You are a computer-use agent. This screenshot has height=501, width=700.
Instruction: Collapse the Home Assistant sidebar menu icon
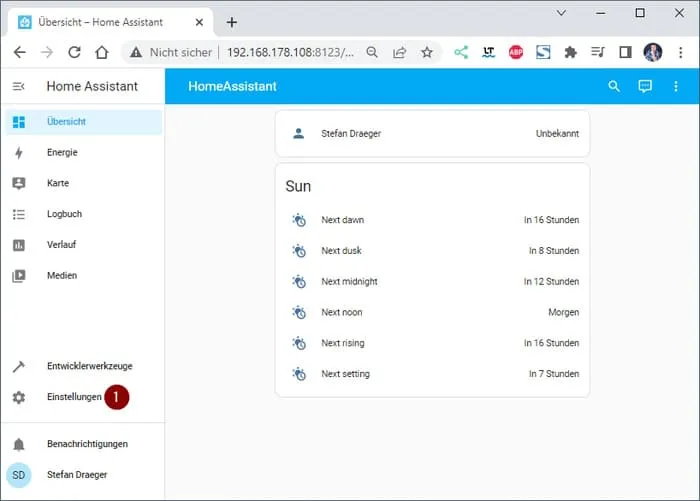(x=18, y=87)
